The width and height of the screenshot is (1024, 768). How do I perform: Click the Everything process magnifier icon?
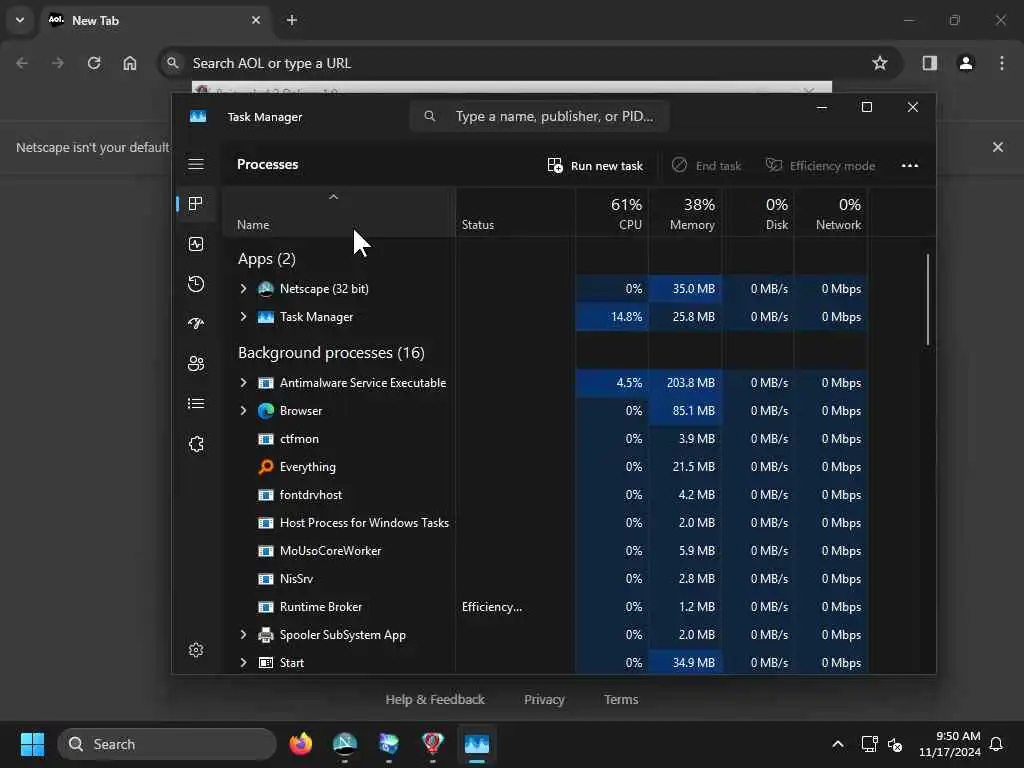[266, 467]
